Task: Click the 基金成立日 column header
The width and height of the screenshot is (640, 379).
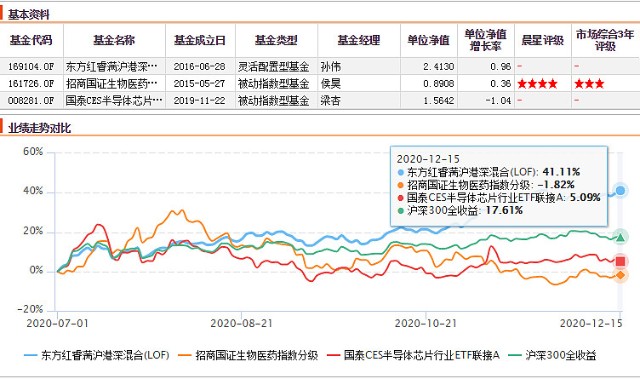Action: coord(200,40)
